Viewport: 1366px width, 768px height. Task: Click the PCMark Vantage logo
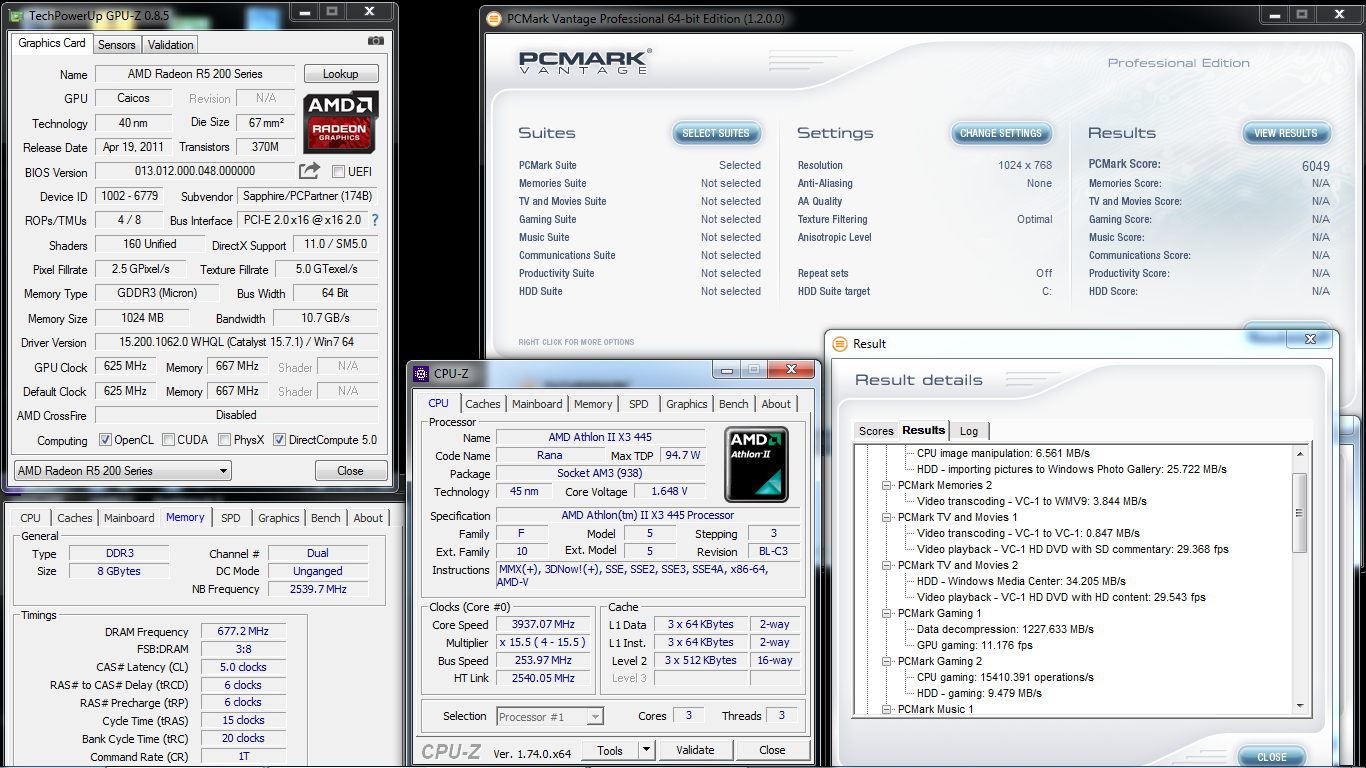[x=585, y=61]
